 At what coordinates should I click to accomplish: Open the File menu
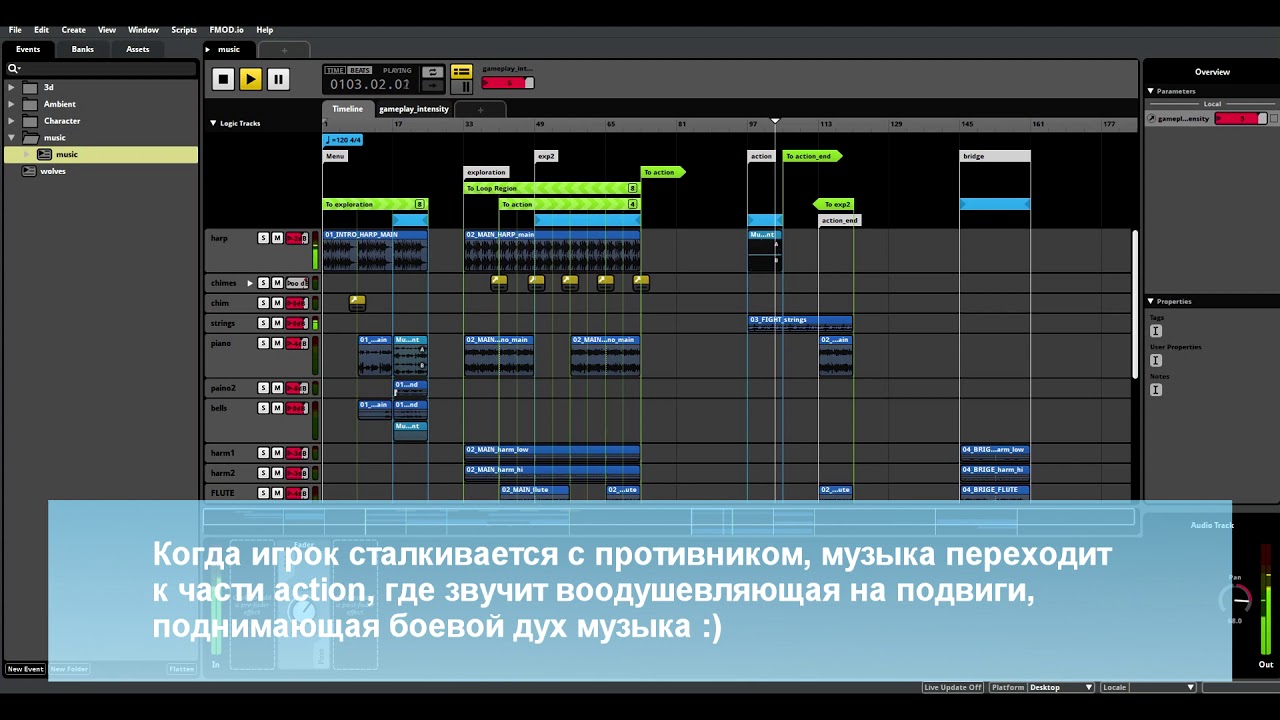(x=15, y=30)
